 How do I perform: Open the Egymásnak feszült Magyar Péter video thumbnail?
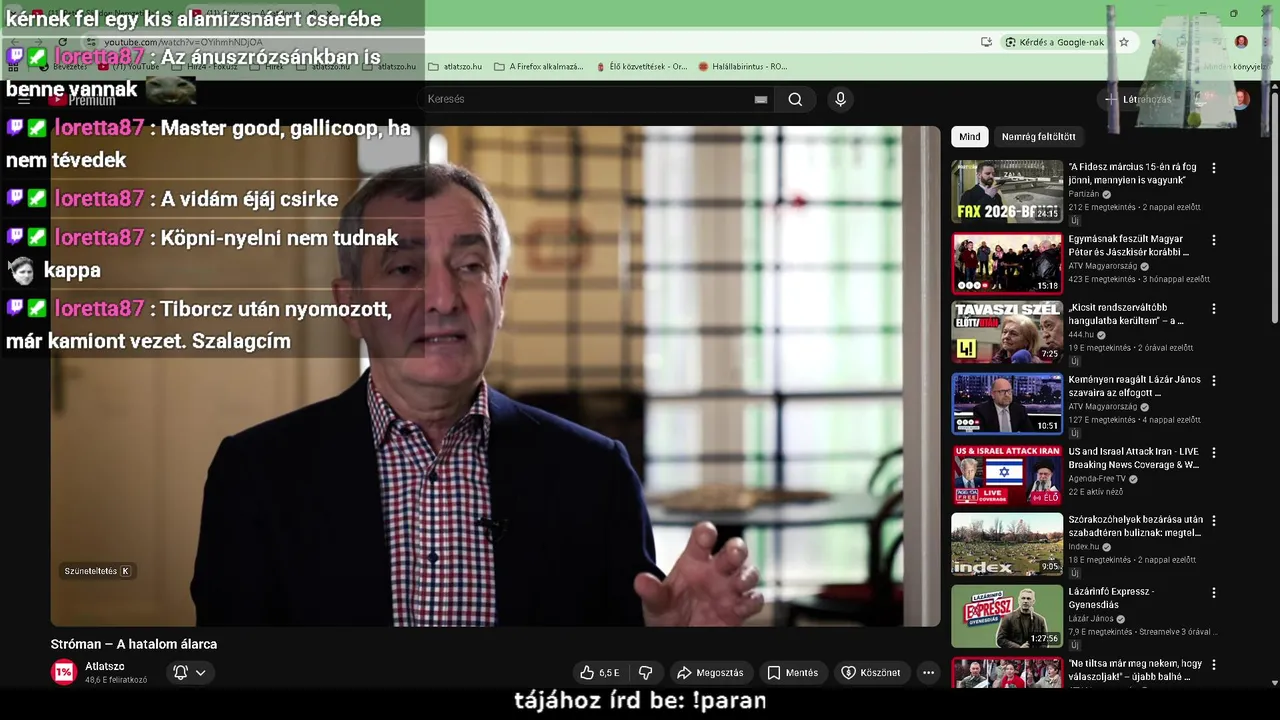point(1007,263)
